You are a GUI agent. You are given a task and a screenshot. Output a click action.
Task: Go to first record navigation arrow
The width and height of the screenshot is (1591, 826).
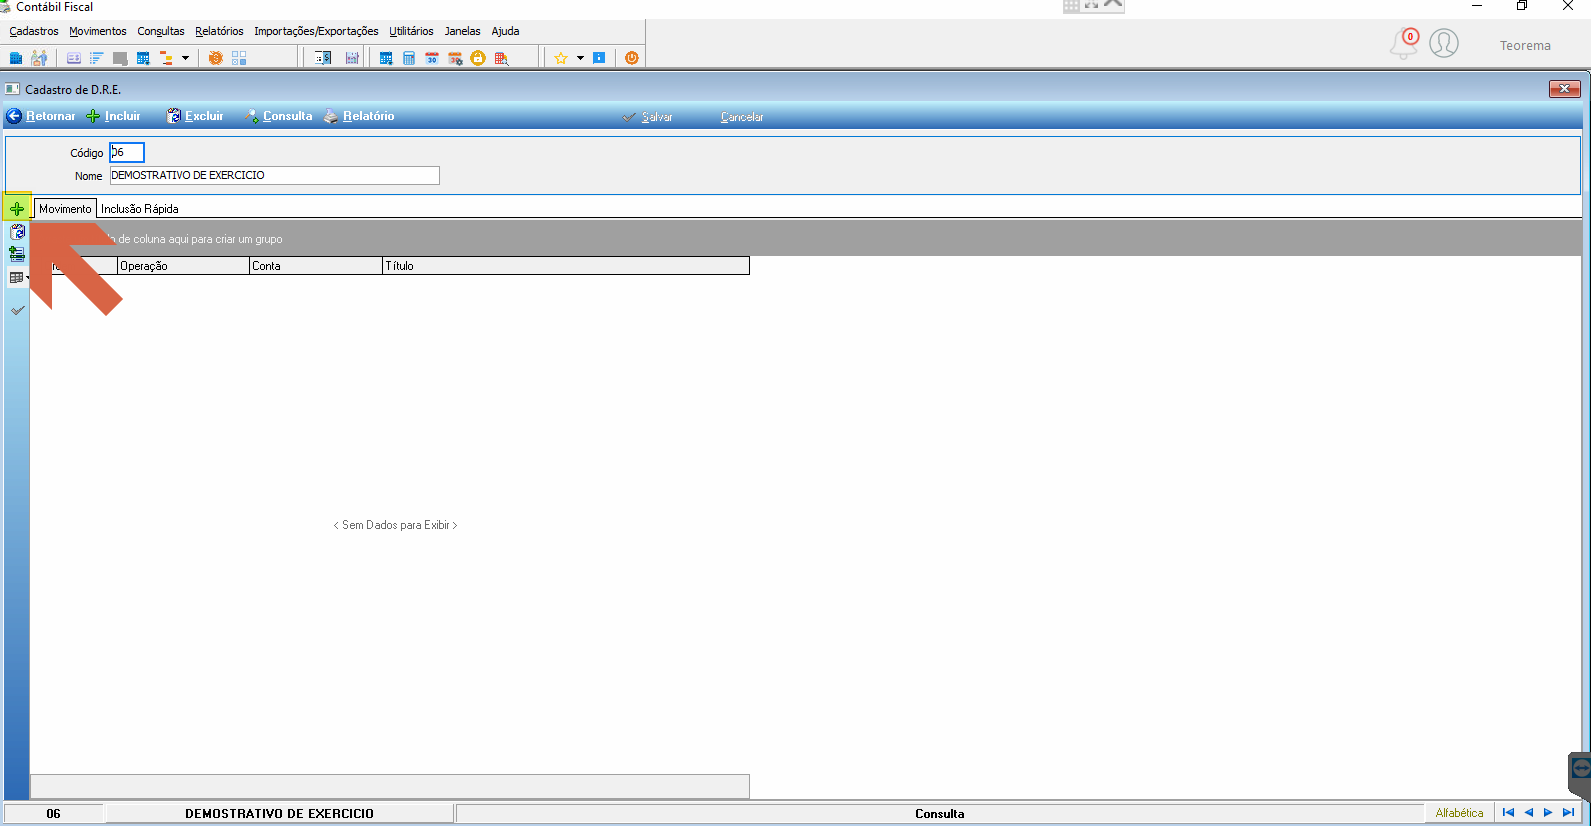1508,813
